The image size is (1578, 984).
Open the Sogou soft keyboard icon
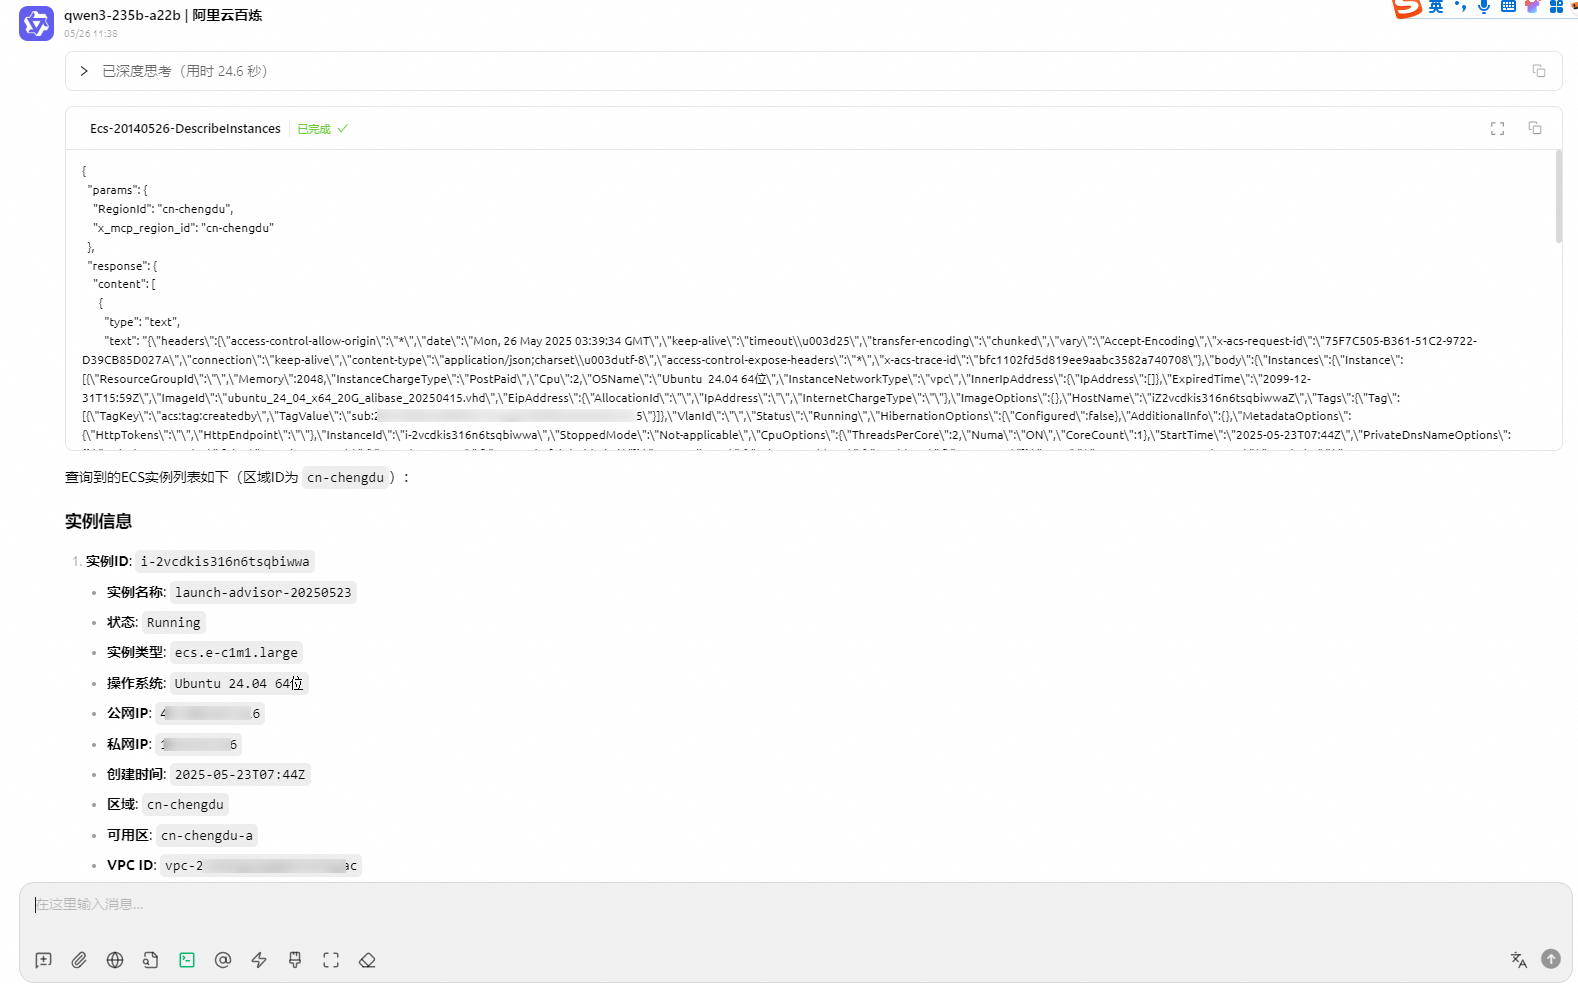(x=1508, y=7)
